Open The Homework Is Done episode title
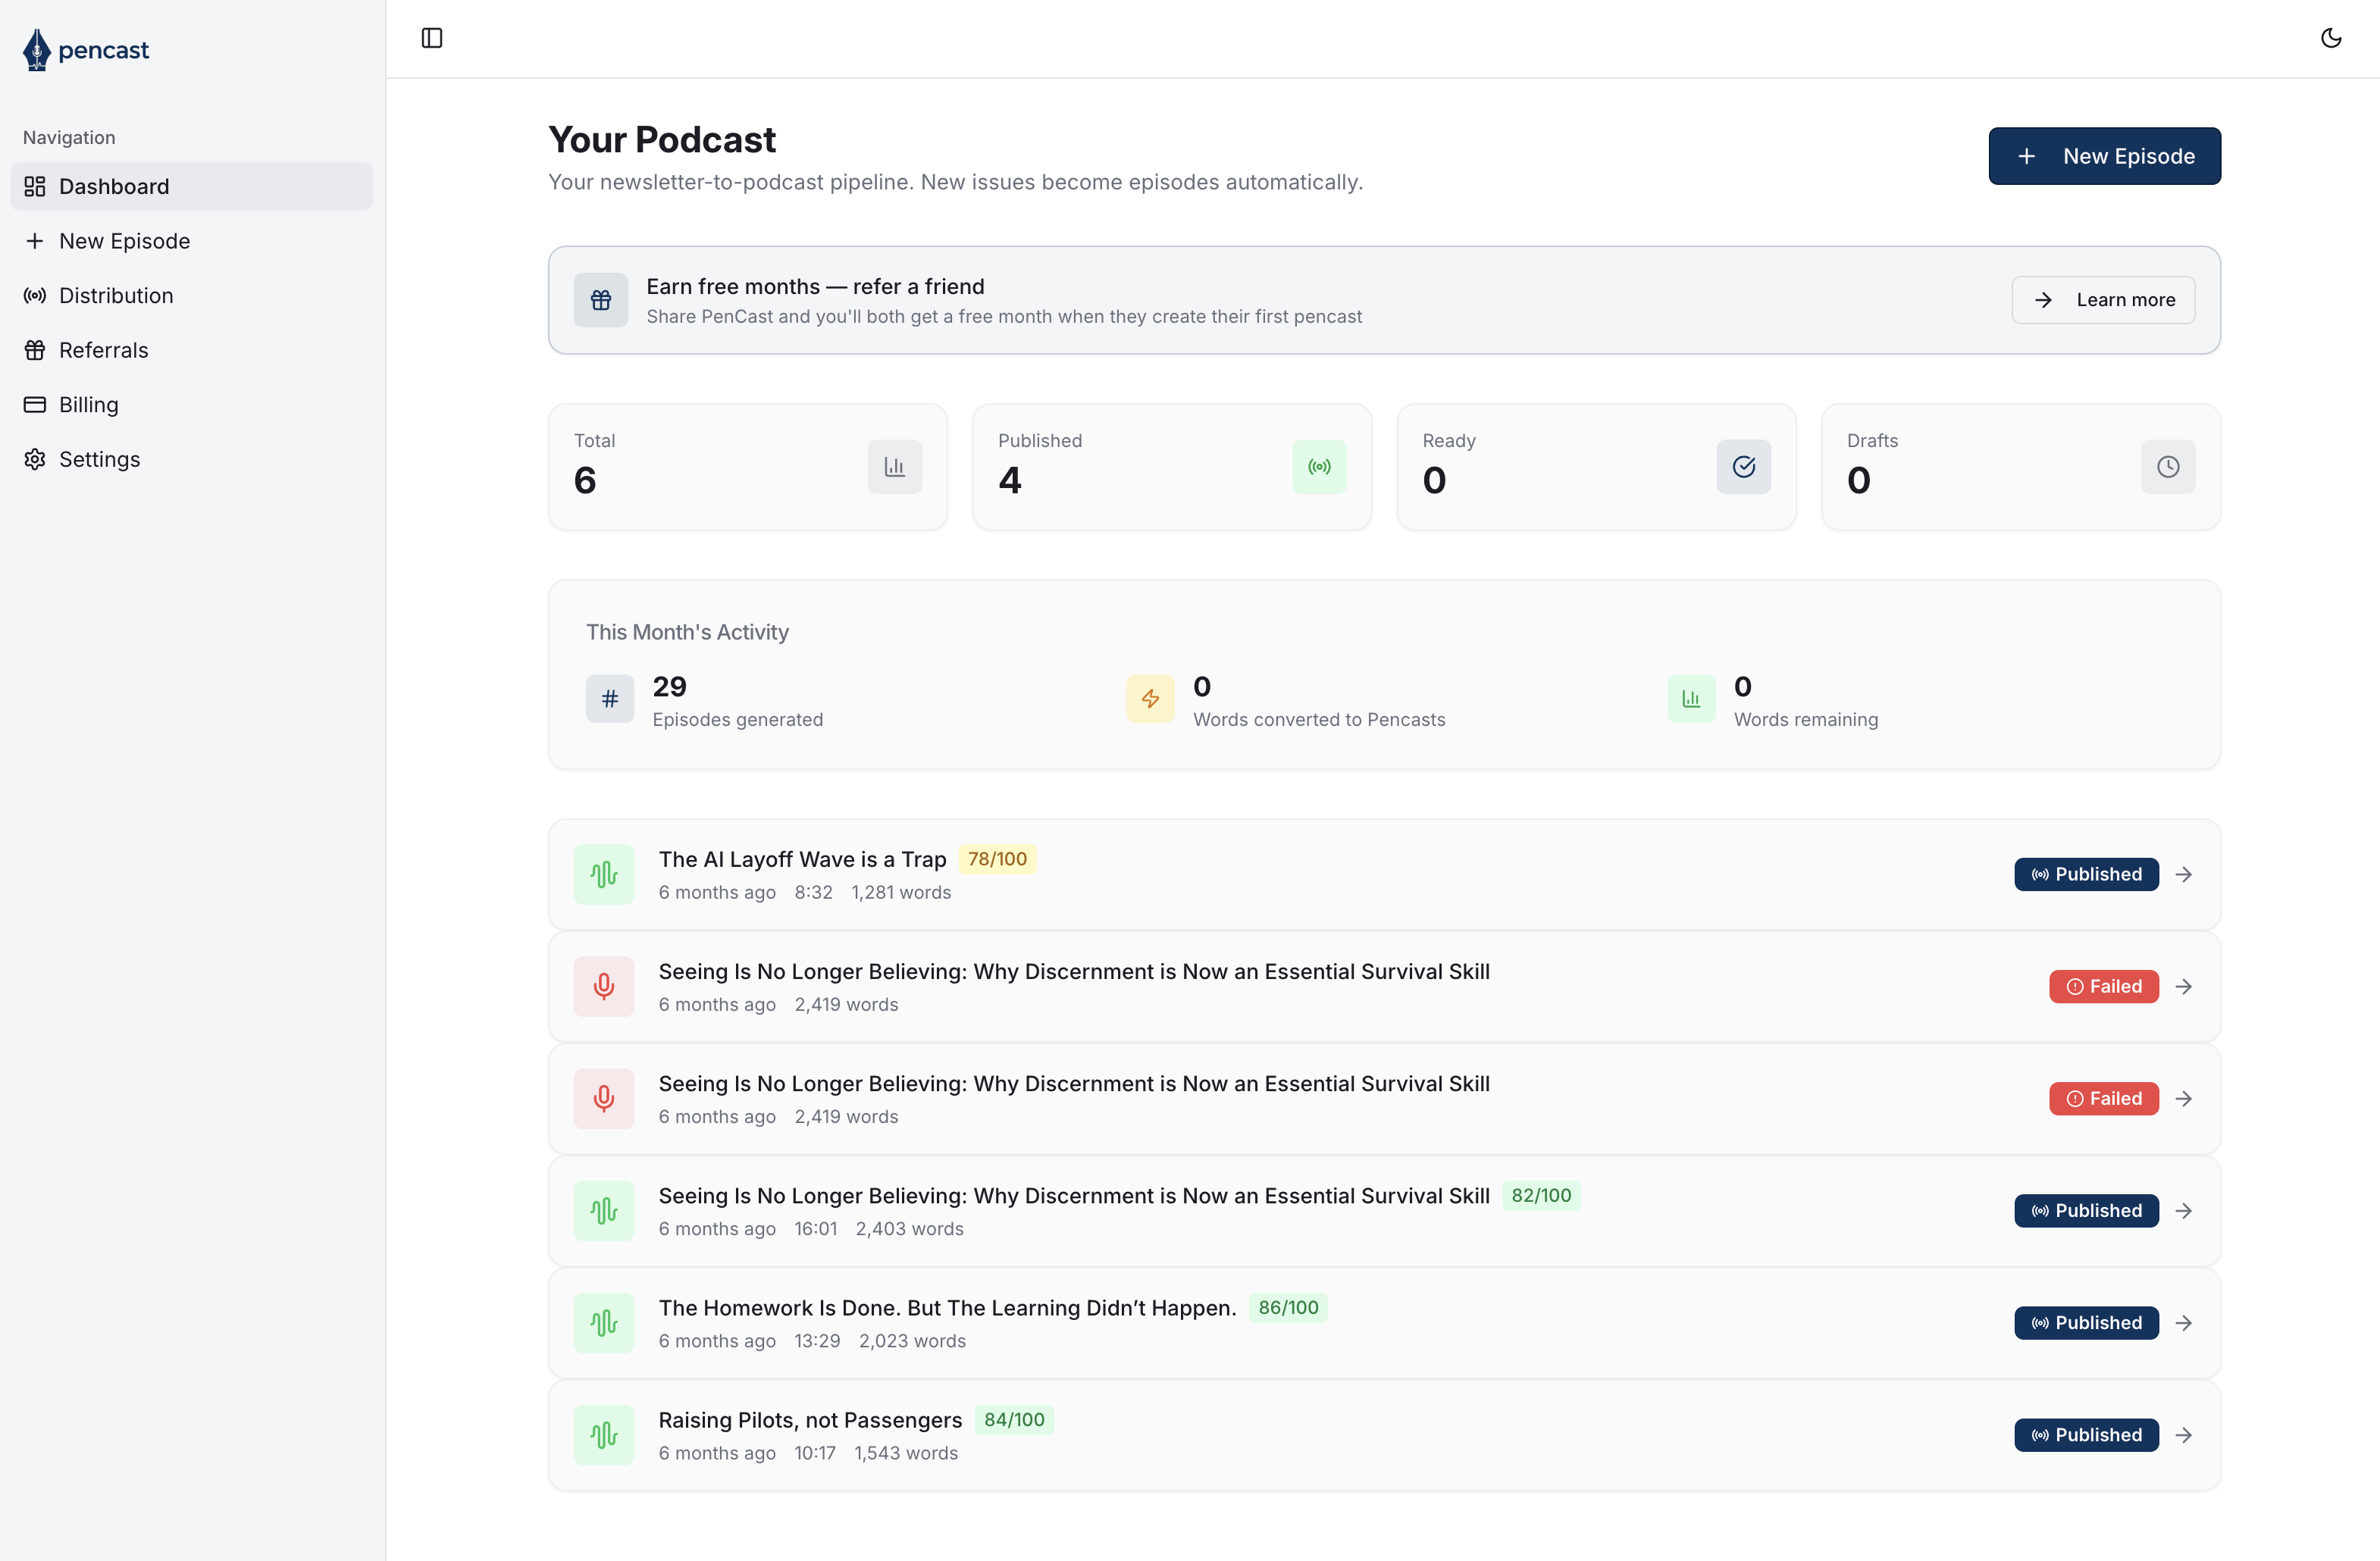This screenshot has height=1561, width=2380. (x=947, y=1308)
